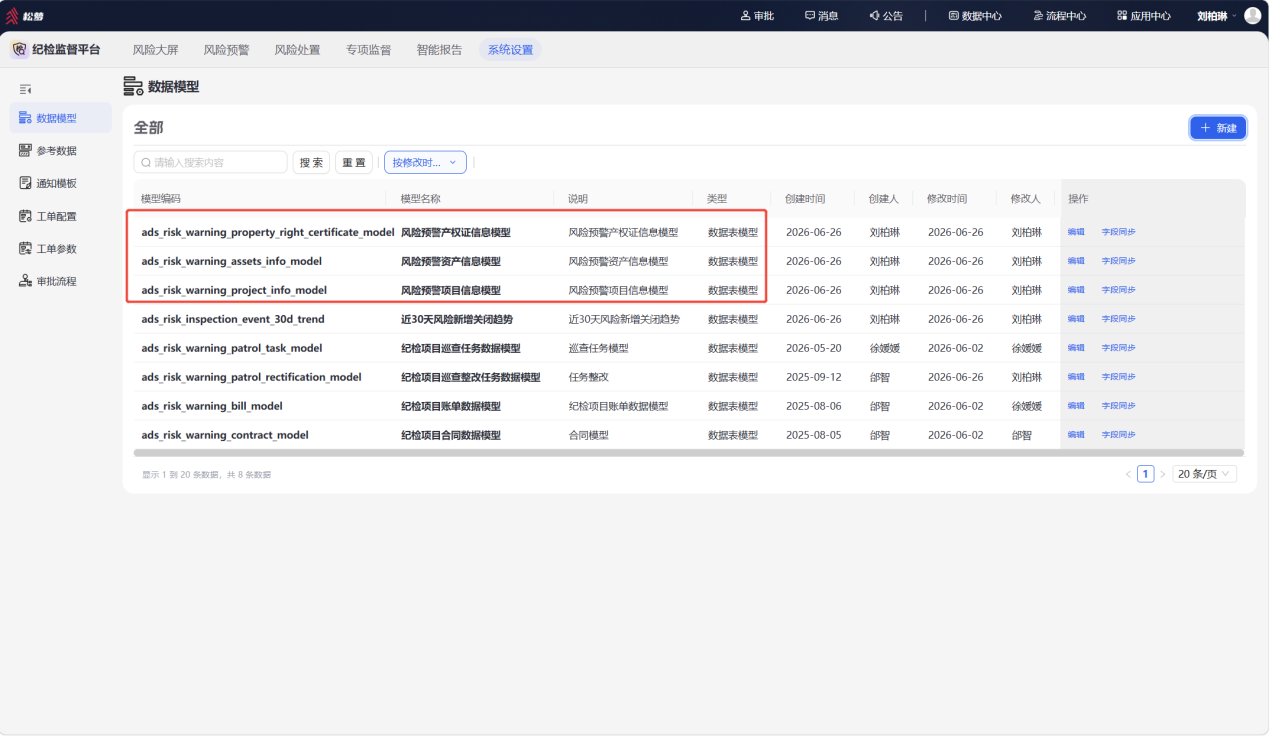Edit the property_right_certificate_model row

1076,232
